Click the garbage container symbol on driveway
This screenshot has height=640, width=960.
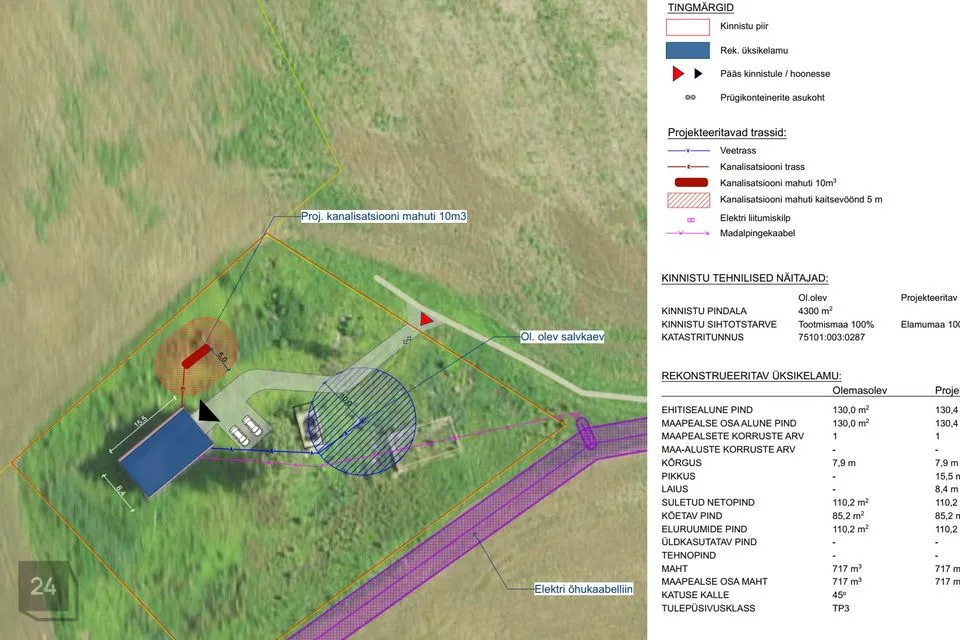point(407,339)
